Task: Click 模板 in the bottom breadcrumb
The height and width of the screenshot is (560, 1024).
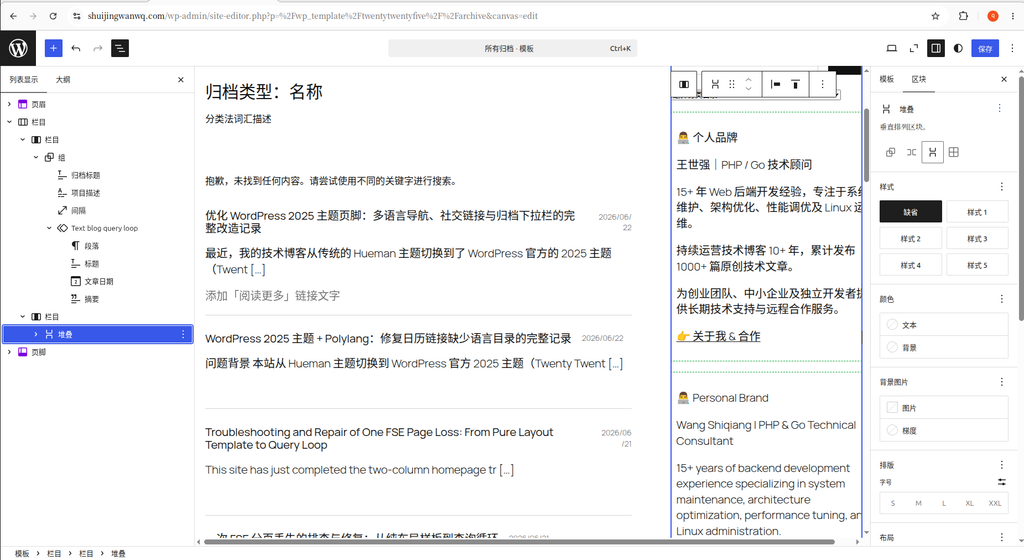Action: point(22,553)
